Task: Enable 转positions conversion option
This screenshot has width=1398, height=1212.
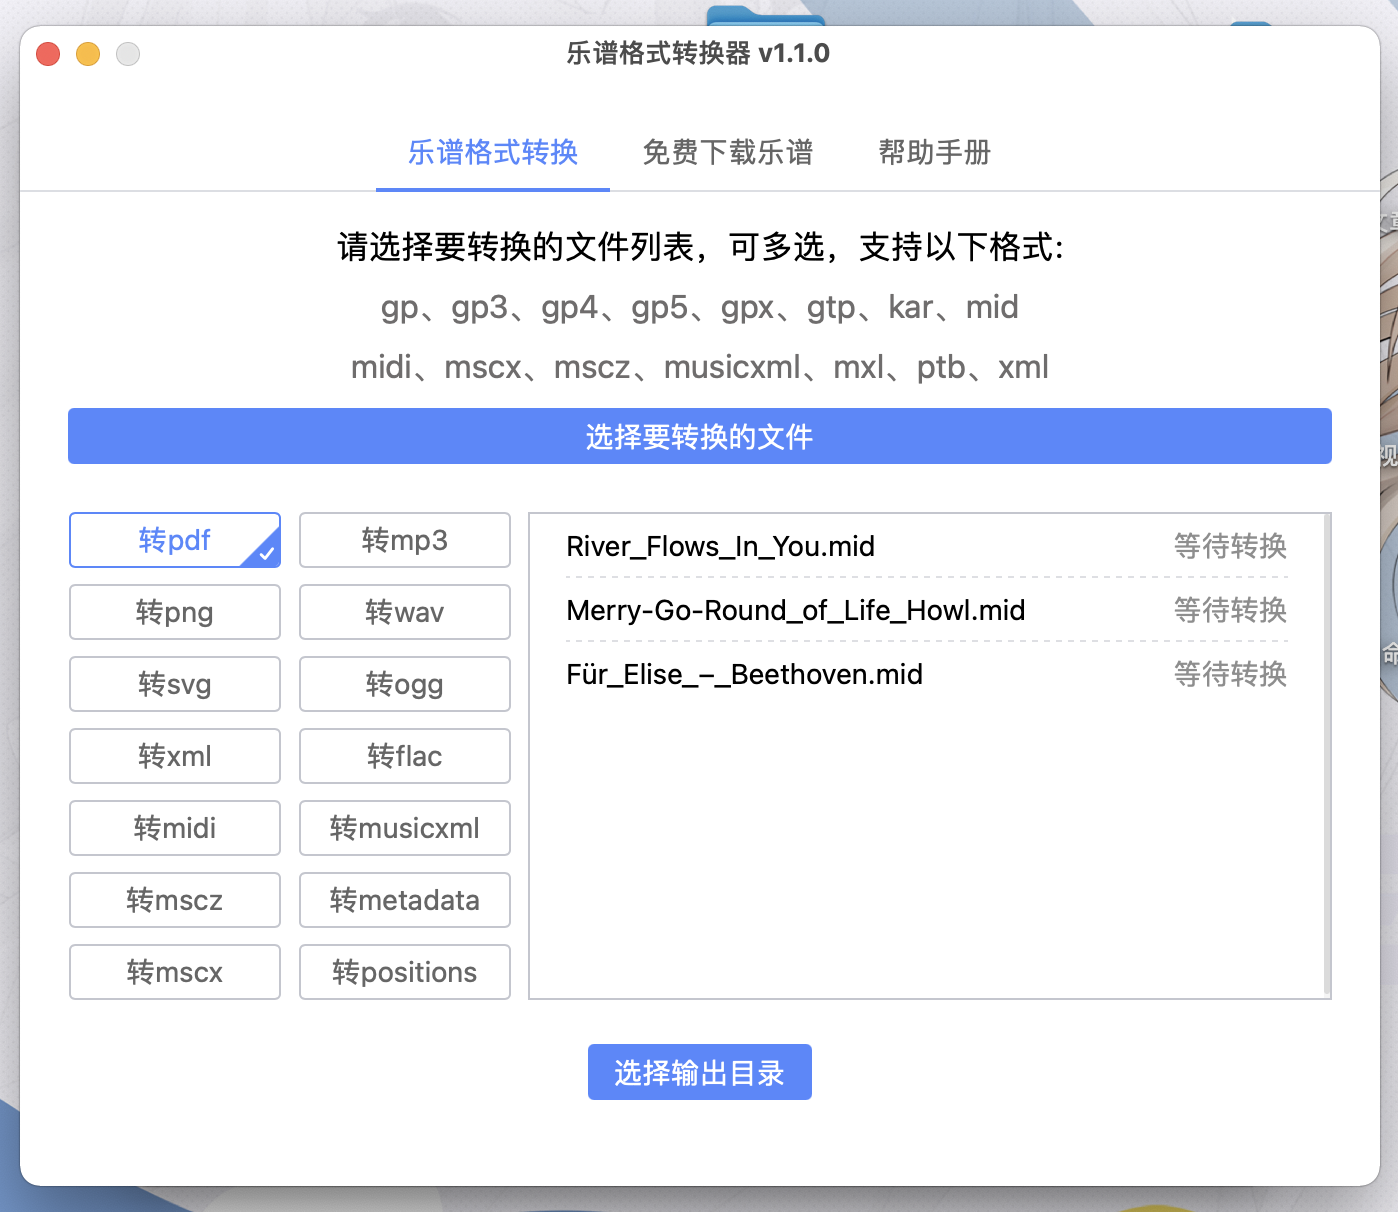Action: tap(404, 971)
